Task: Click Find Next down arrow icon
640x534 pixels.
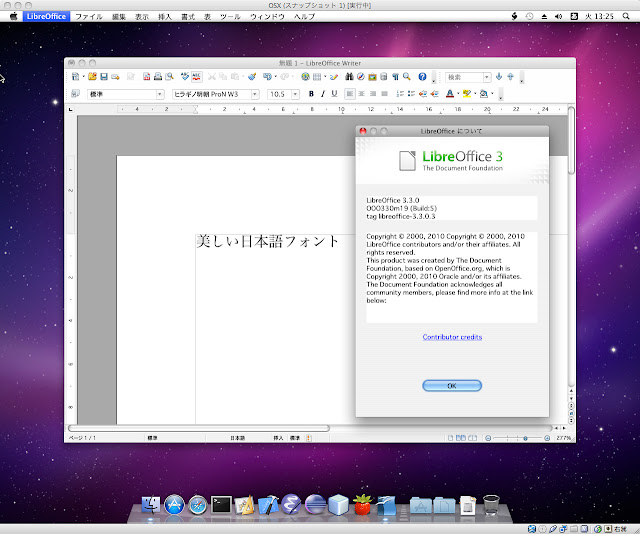Action: [x=499, y=76]
